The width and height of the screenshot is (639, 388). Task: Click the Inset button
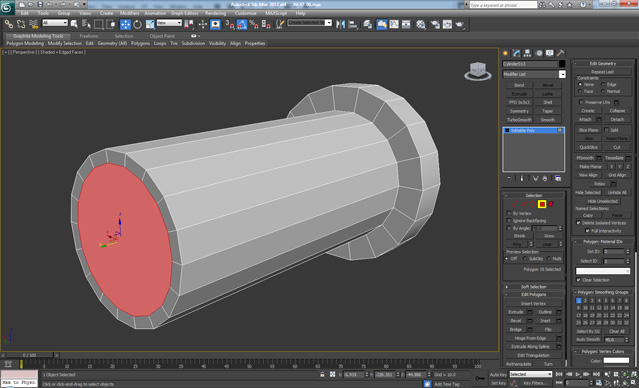coord(545,321)
